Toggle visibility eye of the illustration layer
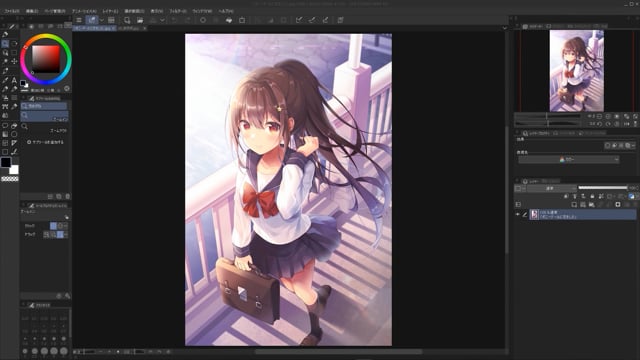This screenshot has width=640, height=360. [518, 214]
